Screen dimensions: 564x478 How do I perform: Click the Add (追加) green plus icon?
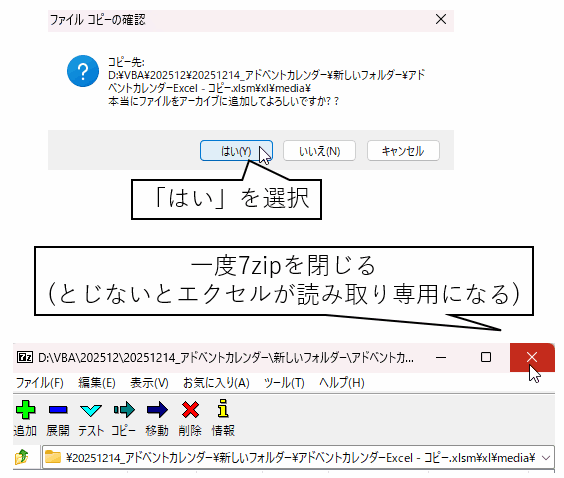[x=25, y=410]
